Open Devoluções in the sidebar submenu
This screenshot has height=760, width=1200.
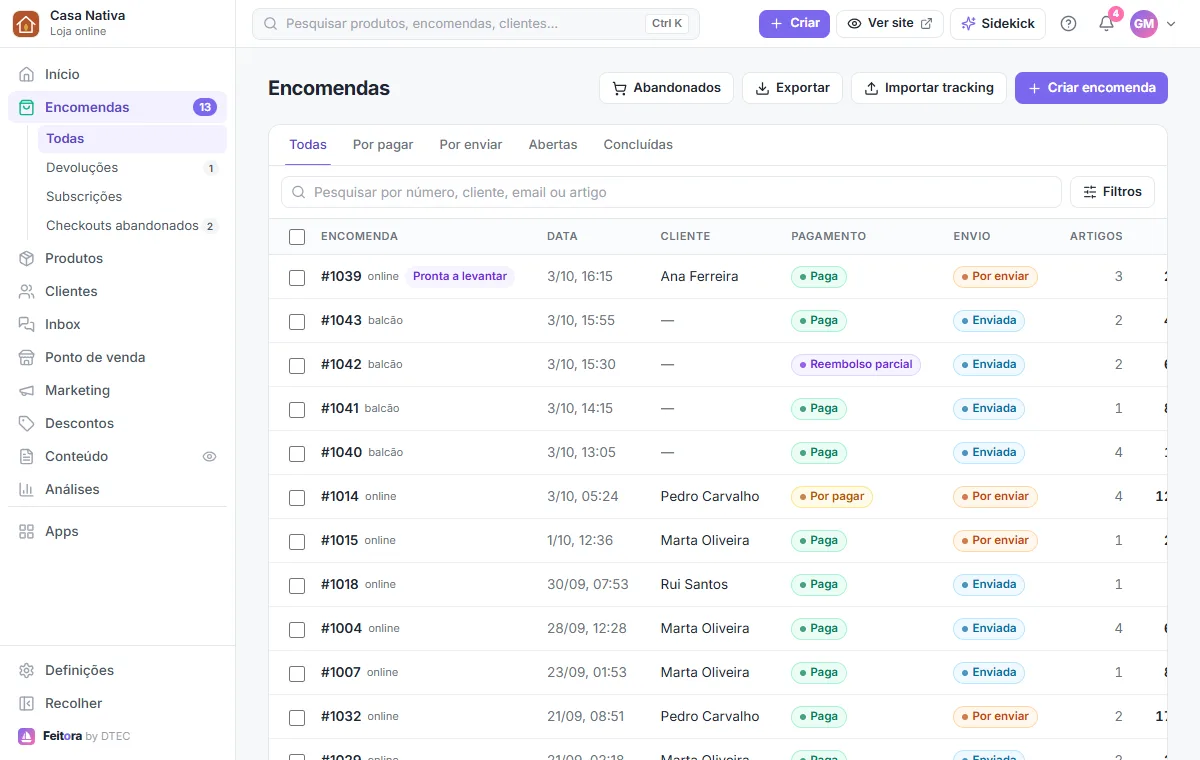click(x=132, y=168)
